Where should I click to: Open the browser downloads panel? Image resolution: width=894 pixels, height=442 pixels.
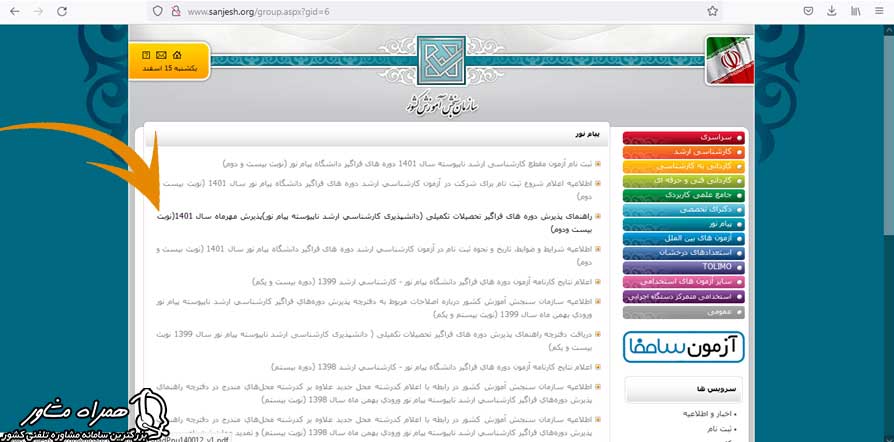click(x=832, y=11)
